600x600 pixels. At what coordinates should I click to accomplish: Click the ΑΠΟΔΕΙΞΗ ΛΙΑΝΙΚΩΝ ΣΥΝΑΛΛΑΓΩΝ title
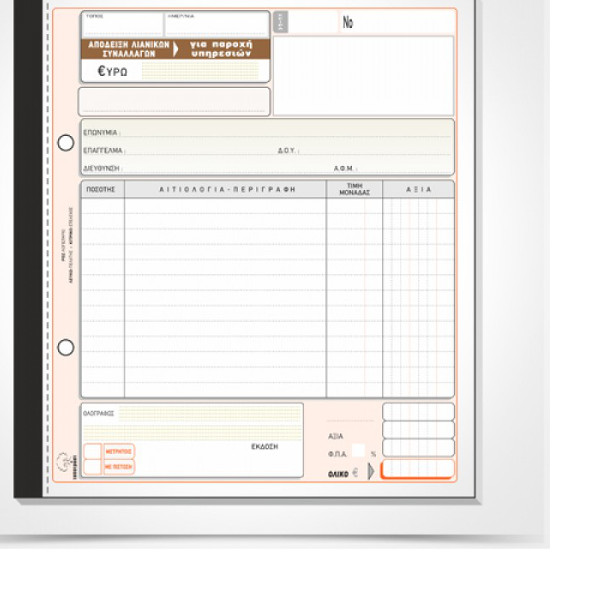point(127,49)
